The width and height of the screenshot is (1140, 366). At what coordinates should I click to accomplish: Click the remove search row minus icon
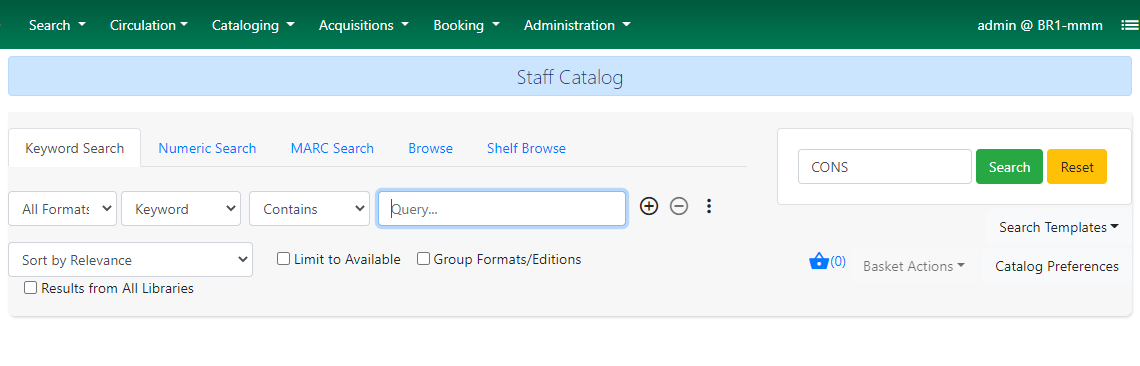click(678, 207)
